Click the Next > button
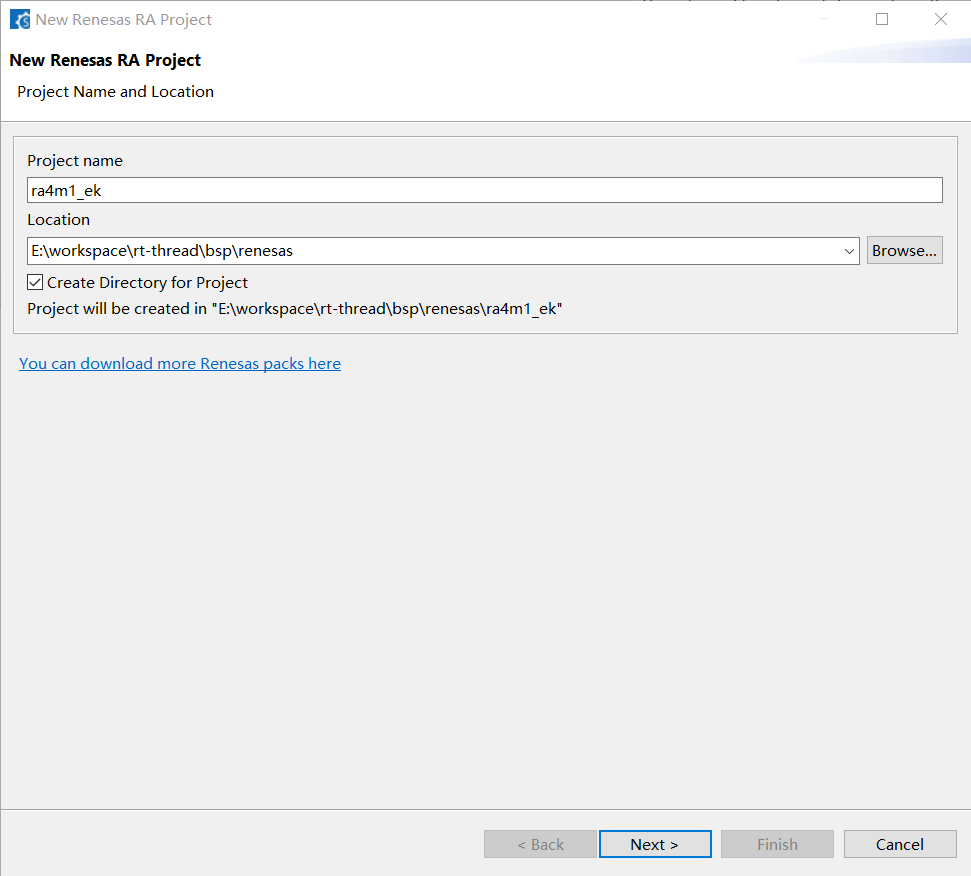This screenshot has height=876, width=971. (x=655, y=845)
